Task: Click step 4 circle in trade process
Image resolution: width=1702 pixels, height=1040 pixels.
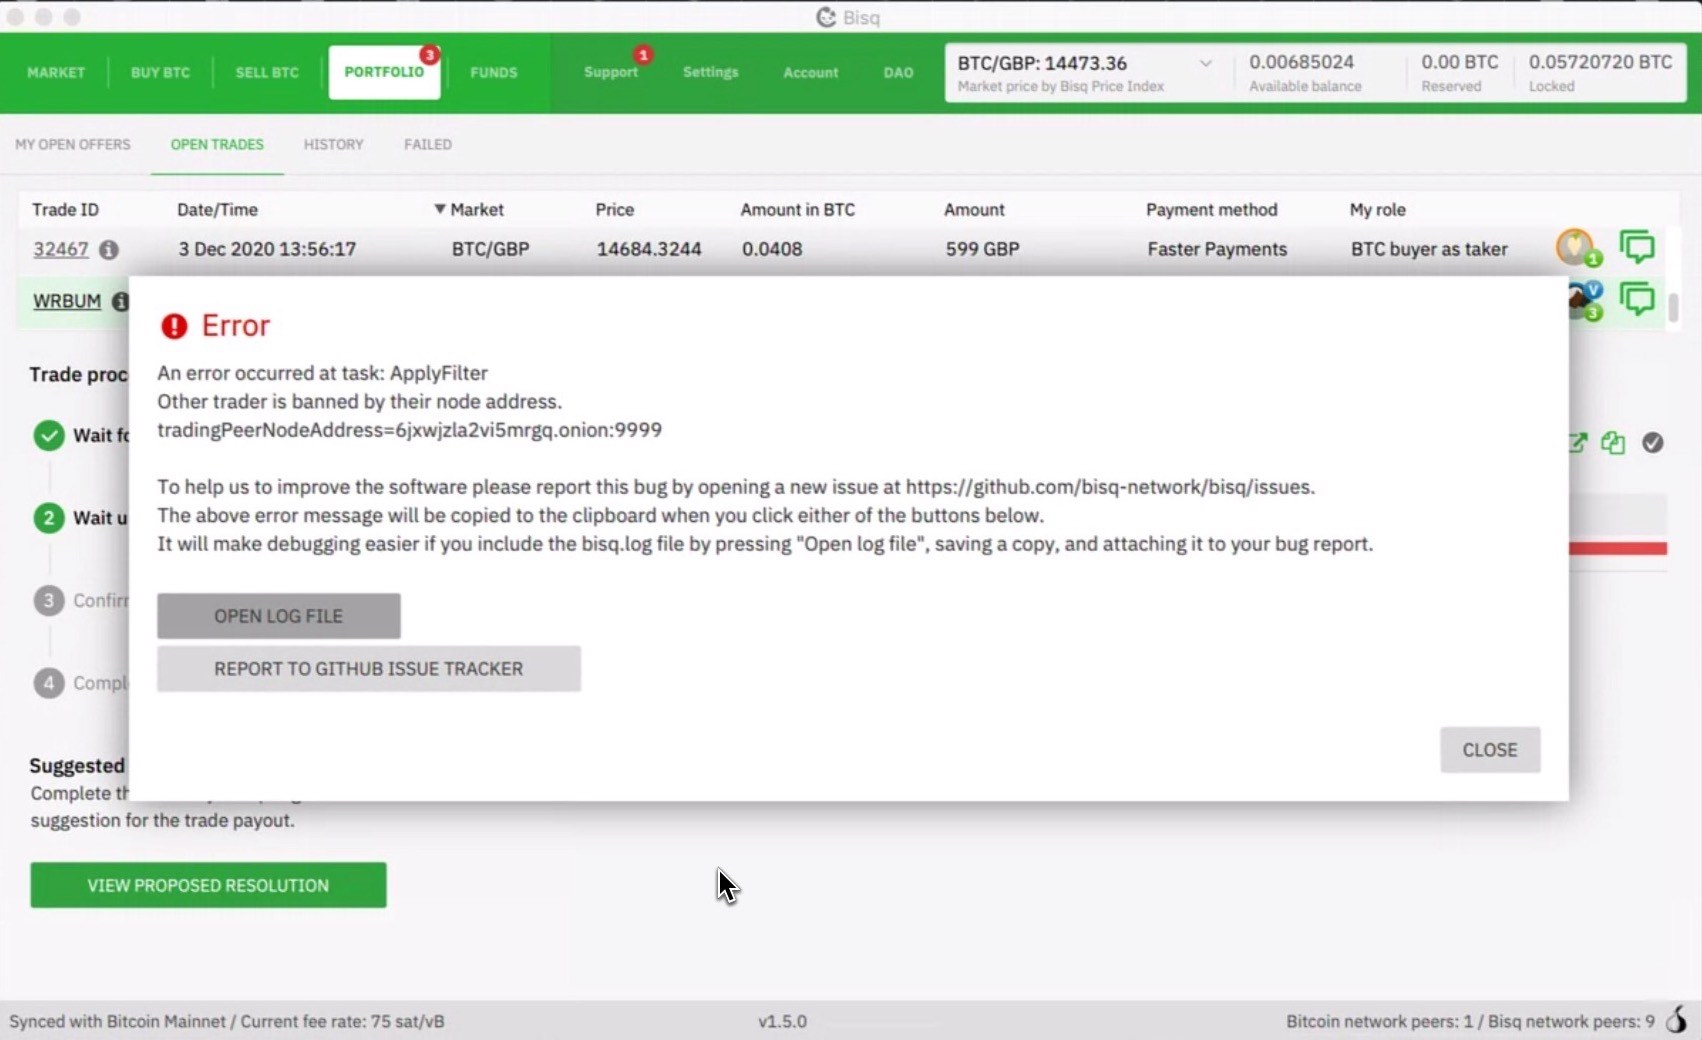Action: [x=49, y=683]
